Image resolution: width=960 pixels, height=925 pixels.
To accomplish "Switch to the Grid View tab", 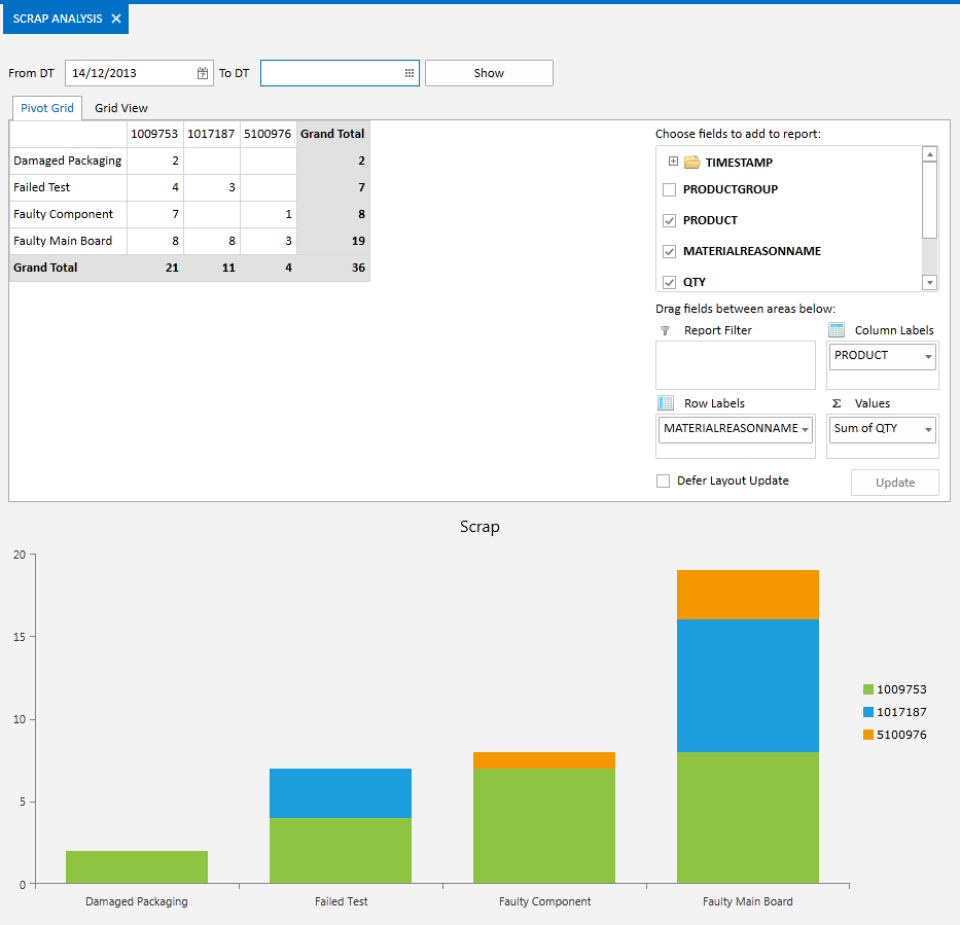I will point(121,107).
